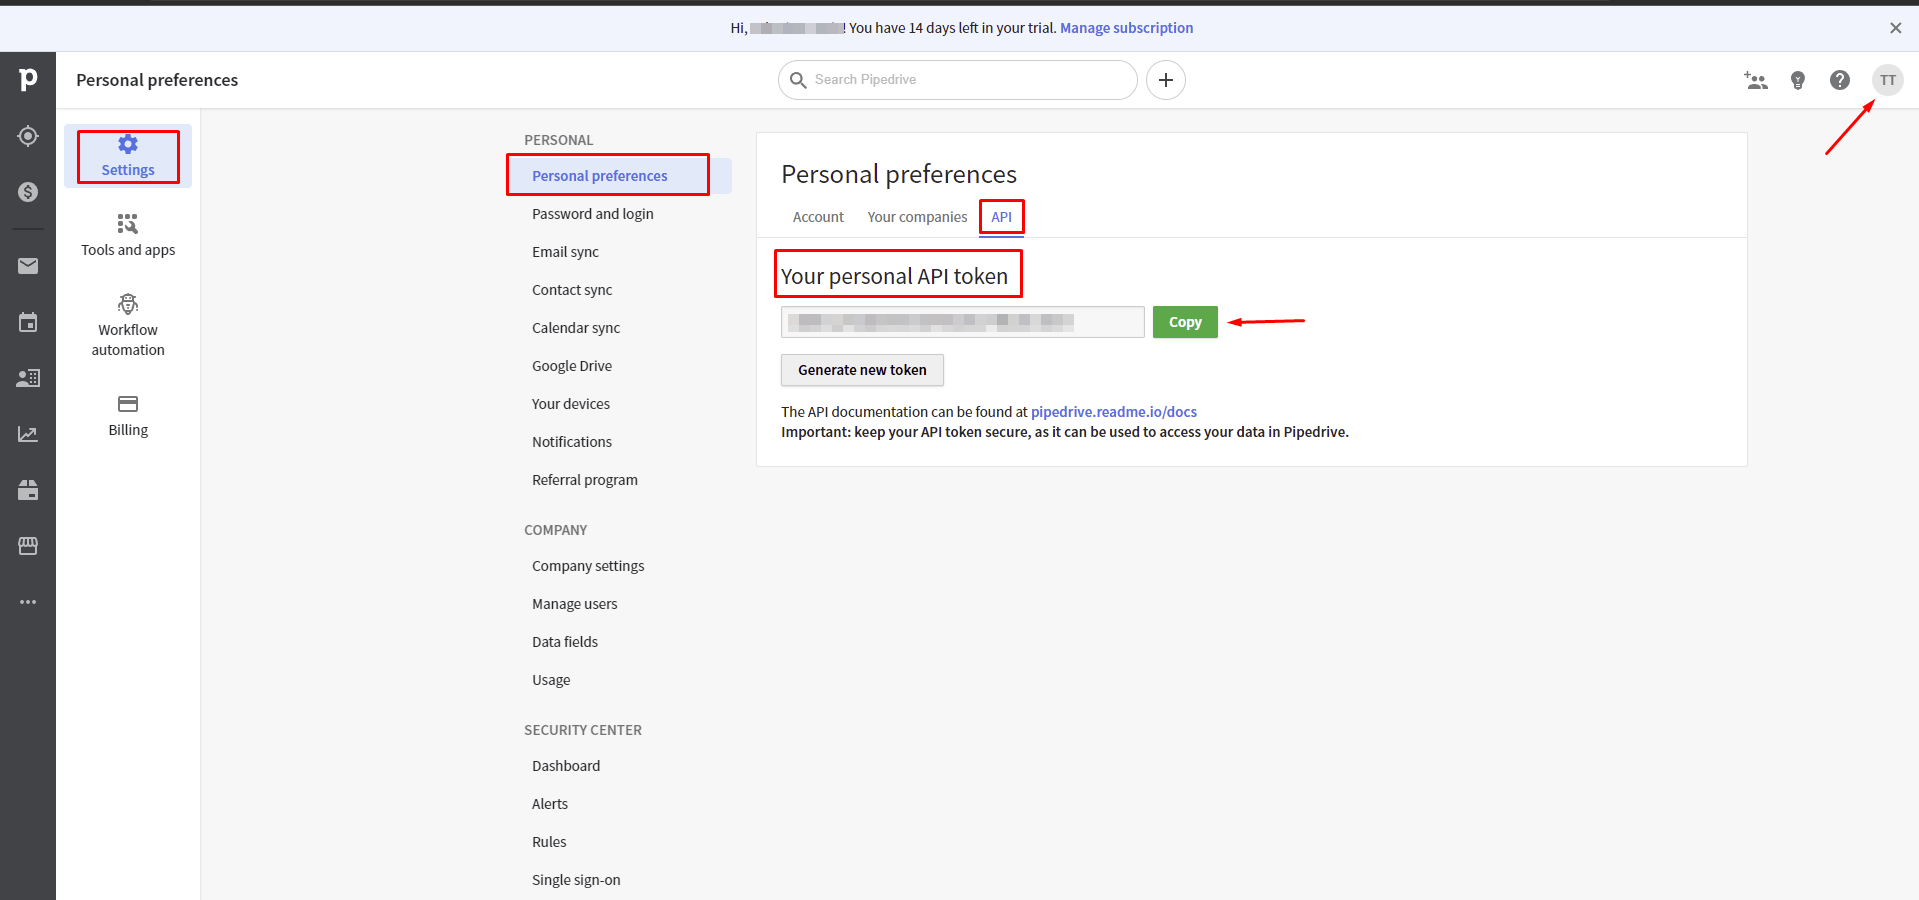This screenshot has height=900, width=1919.
Task: Open Deals via the dollar sign icon
Action: [x=28, y=192]
